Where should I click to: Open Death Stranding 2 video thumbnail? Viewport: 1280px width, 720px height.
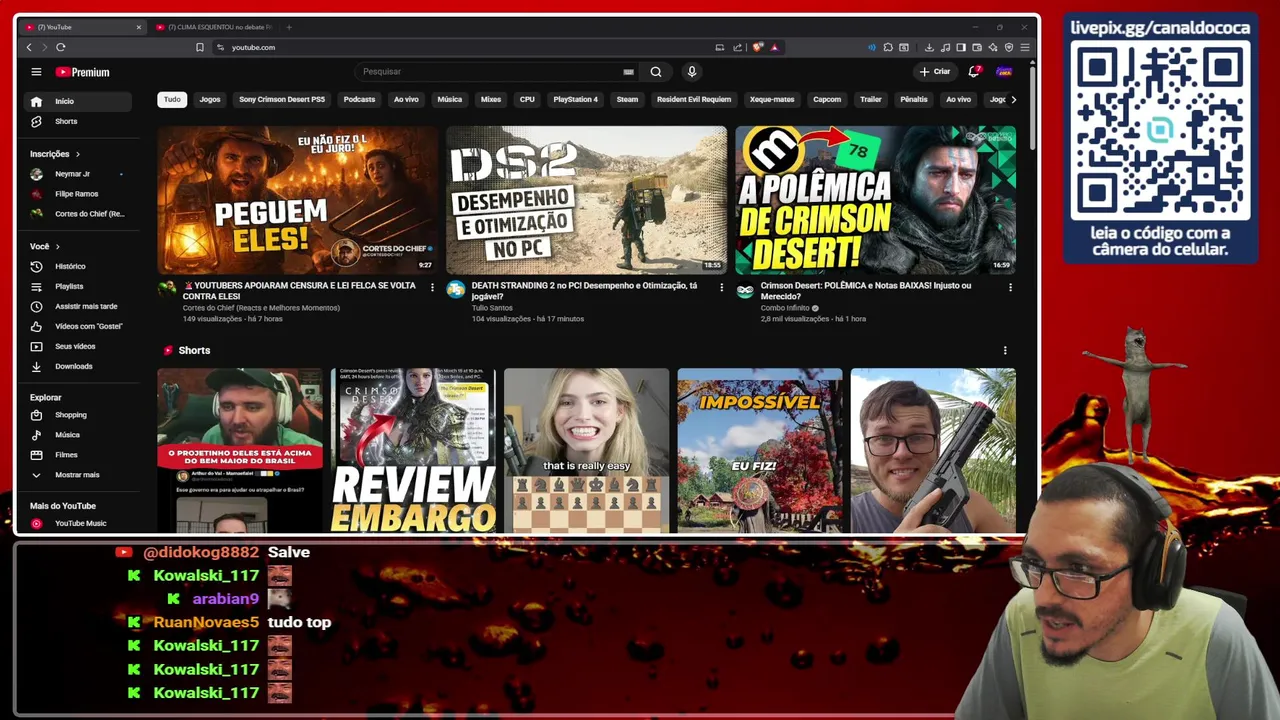click(586, 200)
